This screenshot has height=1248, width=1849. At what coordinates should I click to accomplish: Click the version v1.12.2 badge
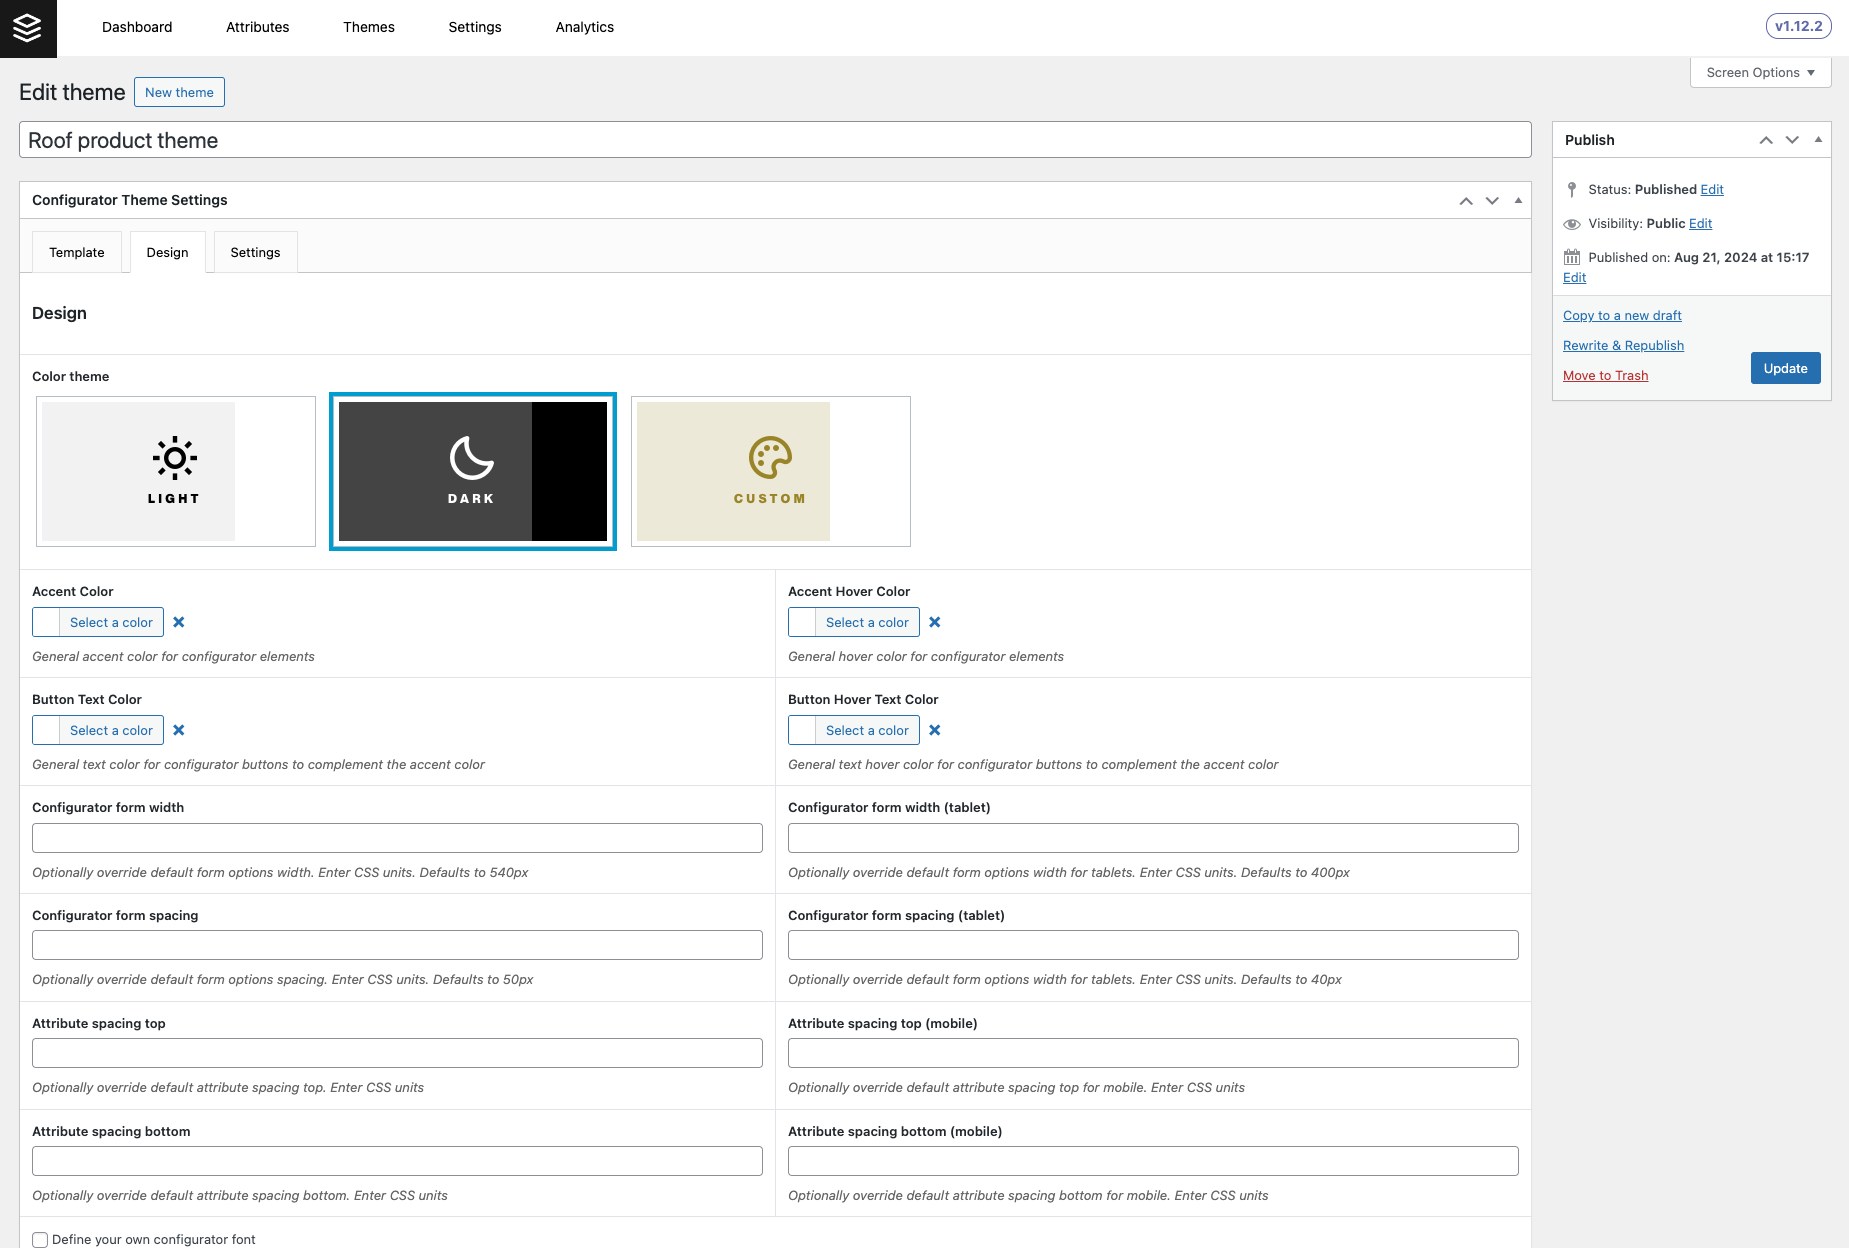pos(1798,26)
